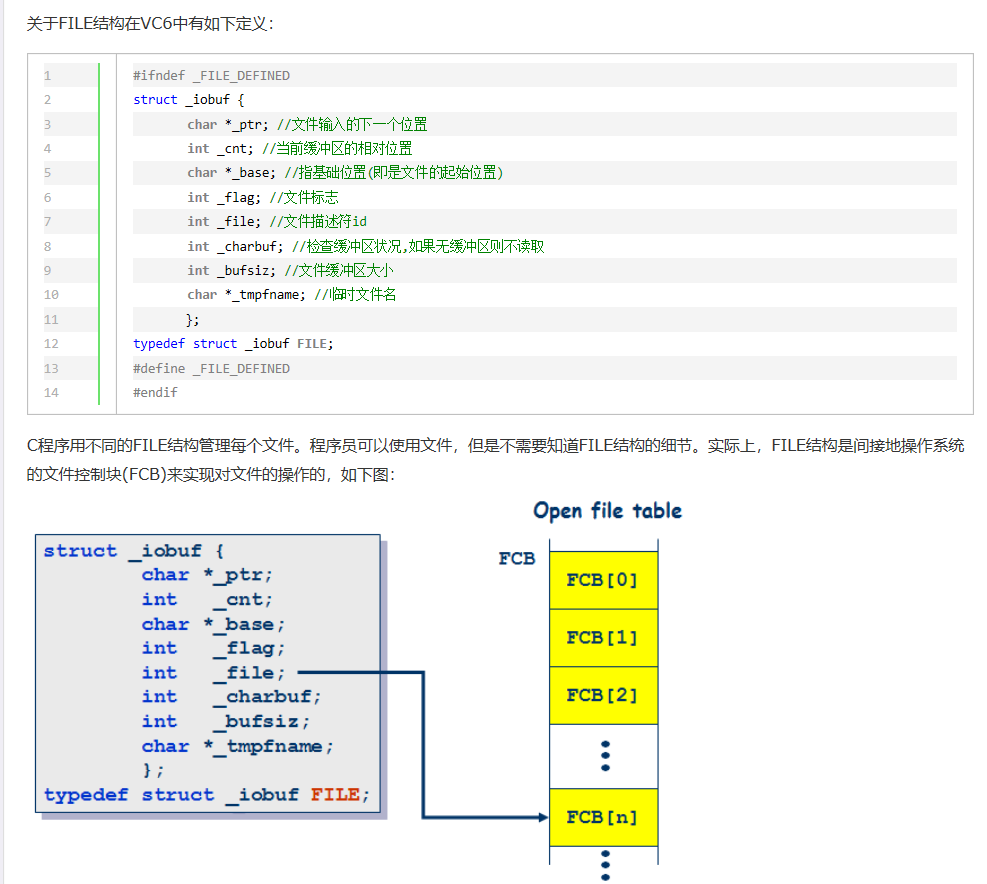Click the "Open file table" diagram title
987x884 pixels.
pyautogui.click(x=607, y=511)
